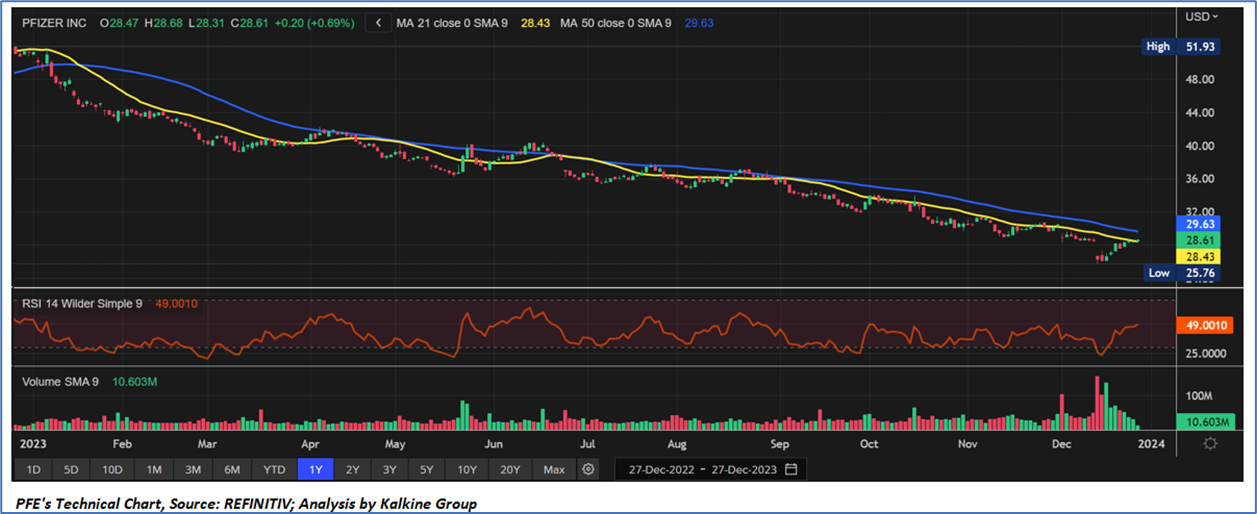Click the 27-Dec-2023 end date field
Viewport: 1257px width, 514px height.
745,469
